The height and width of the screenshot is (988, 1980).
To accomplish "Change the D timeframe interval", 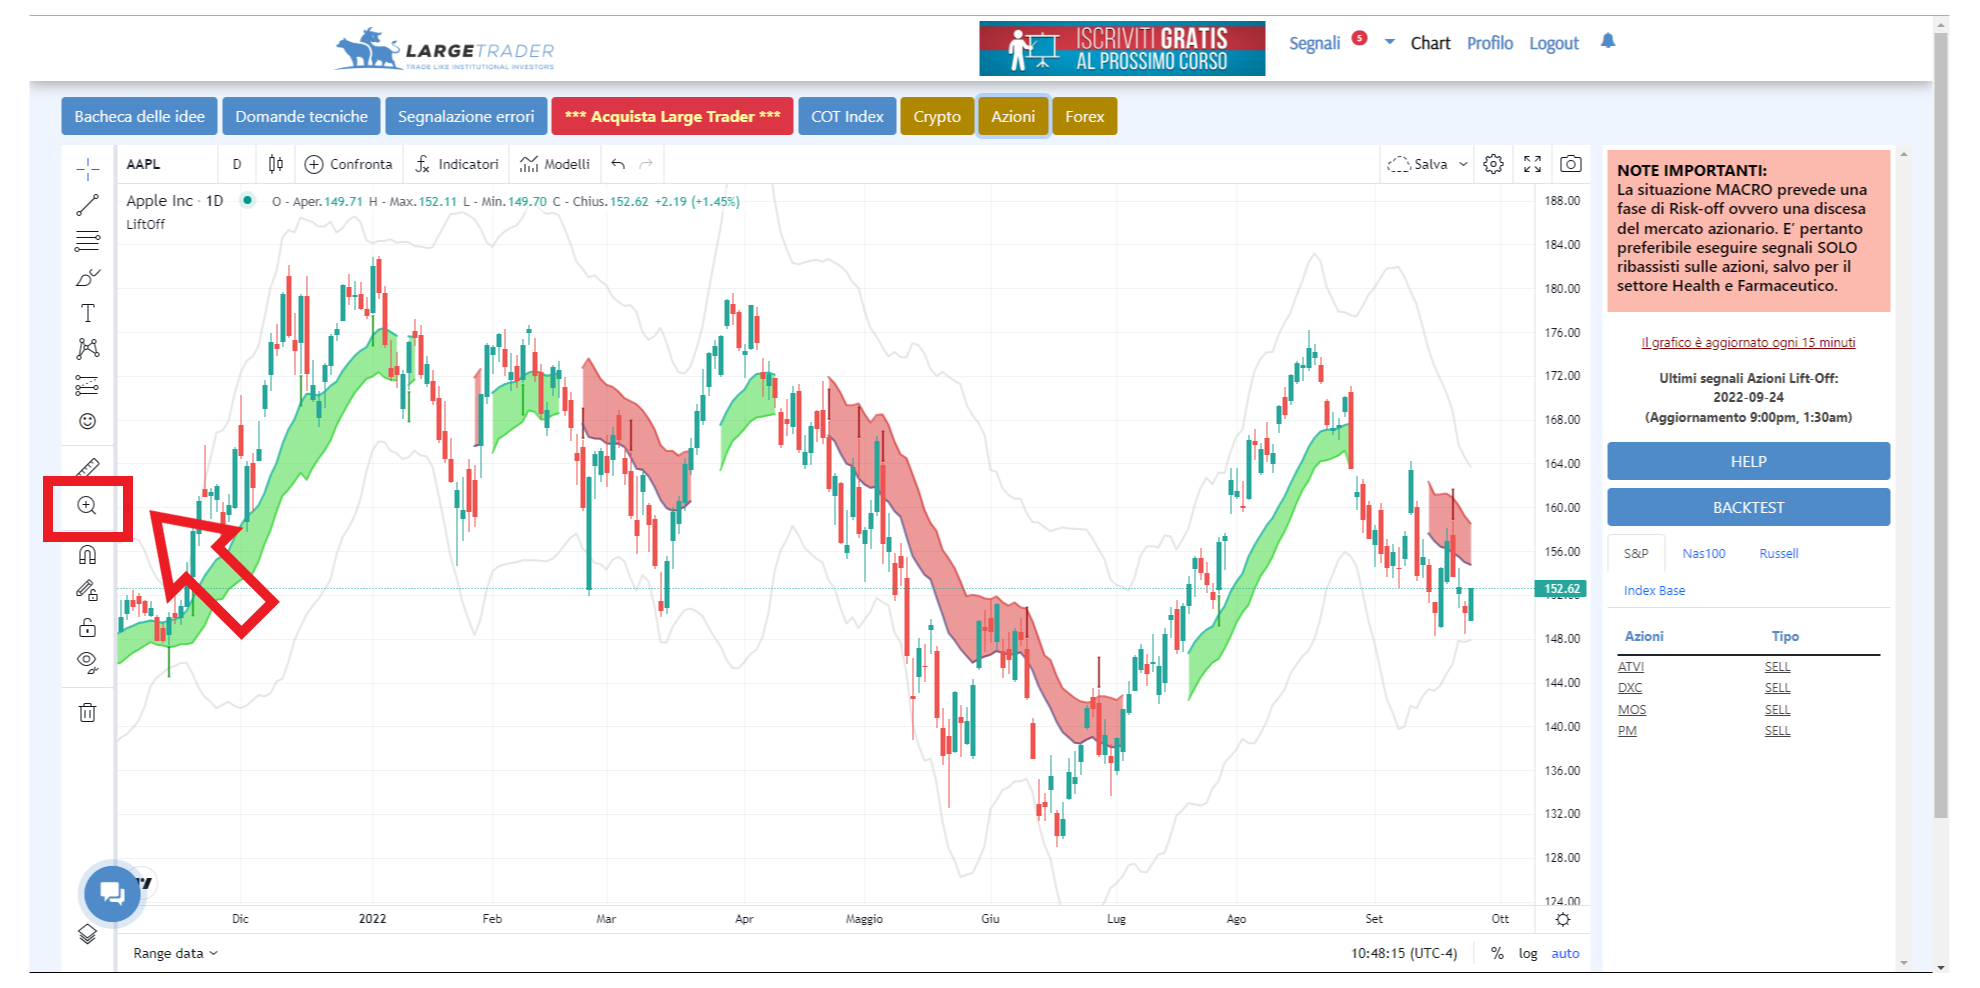I will [237, 164].
